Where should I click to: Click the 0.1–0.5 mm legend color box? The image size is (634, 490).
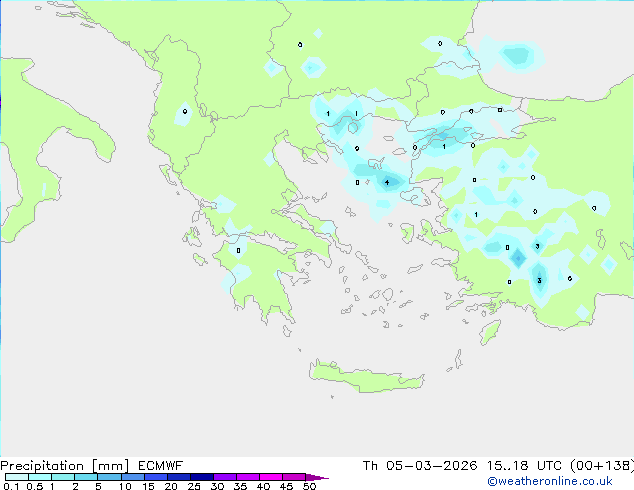[x=17, y=477]
